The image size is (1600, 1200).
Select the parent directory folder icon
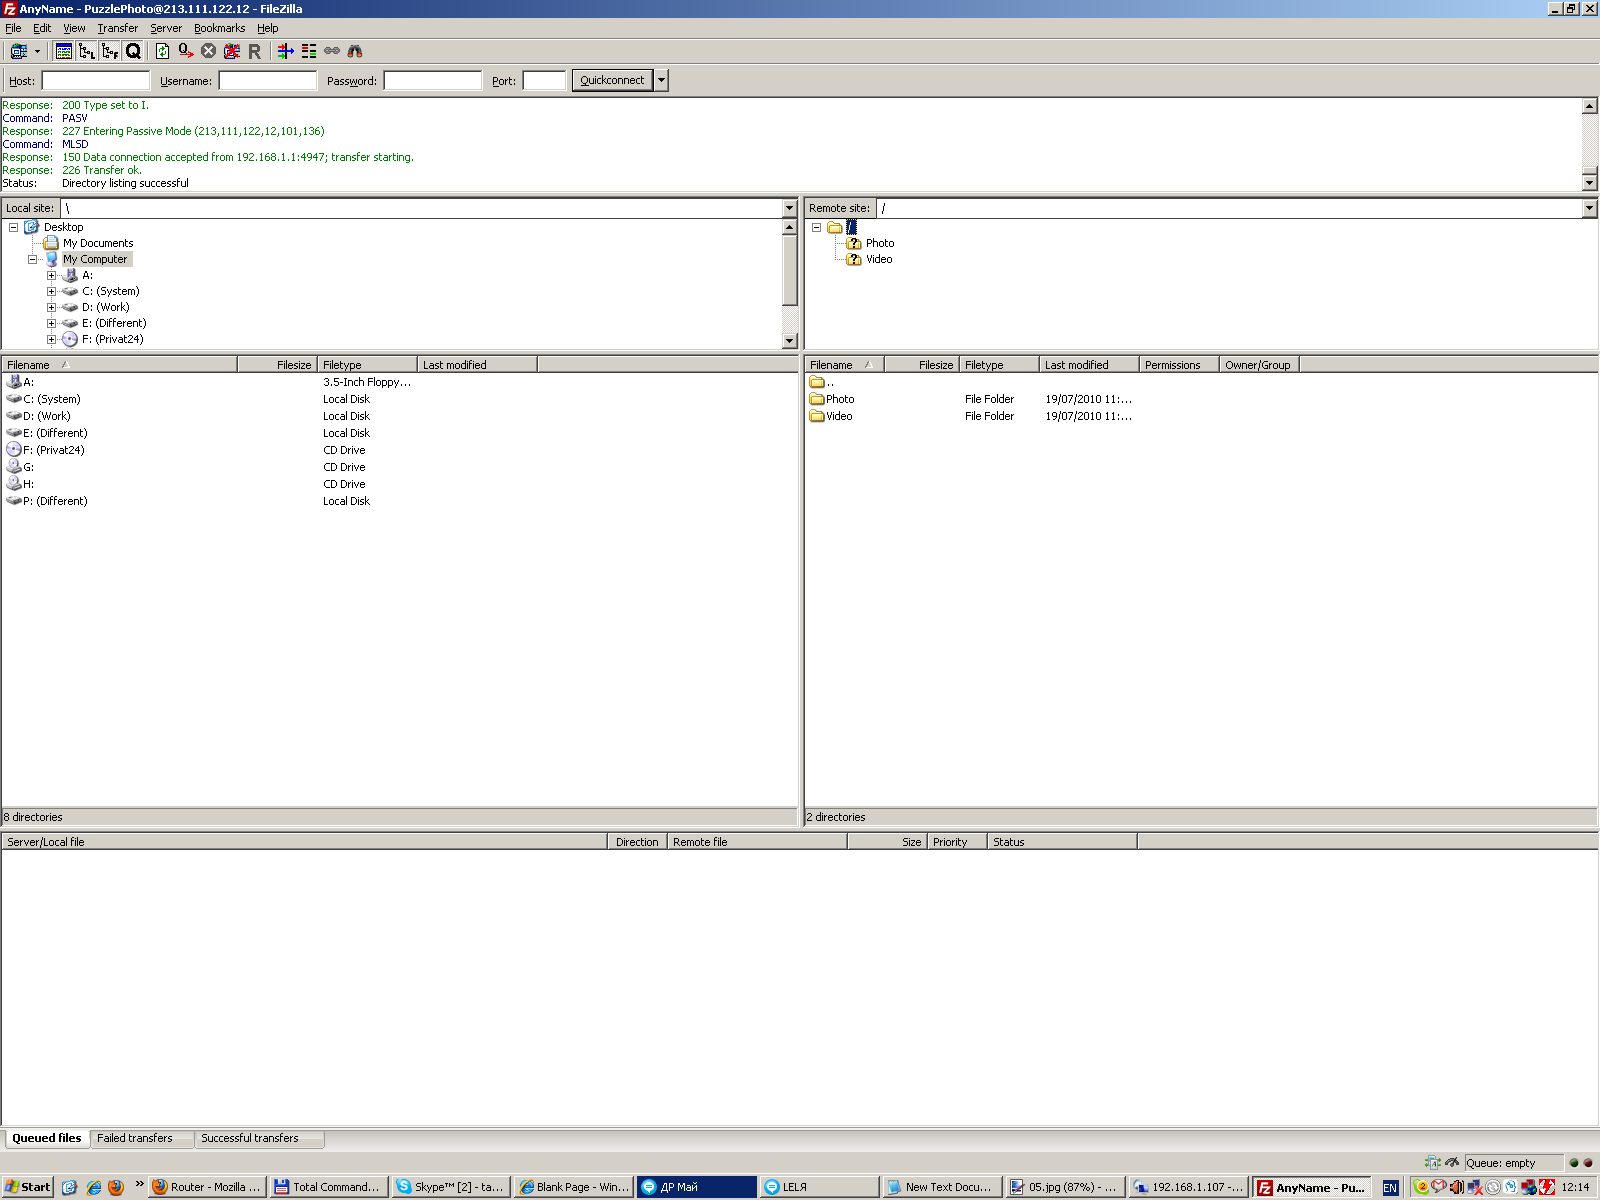click(817, 382)
